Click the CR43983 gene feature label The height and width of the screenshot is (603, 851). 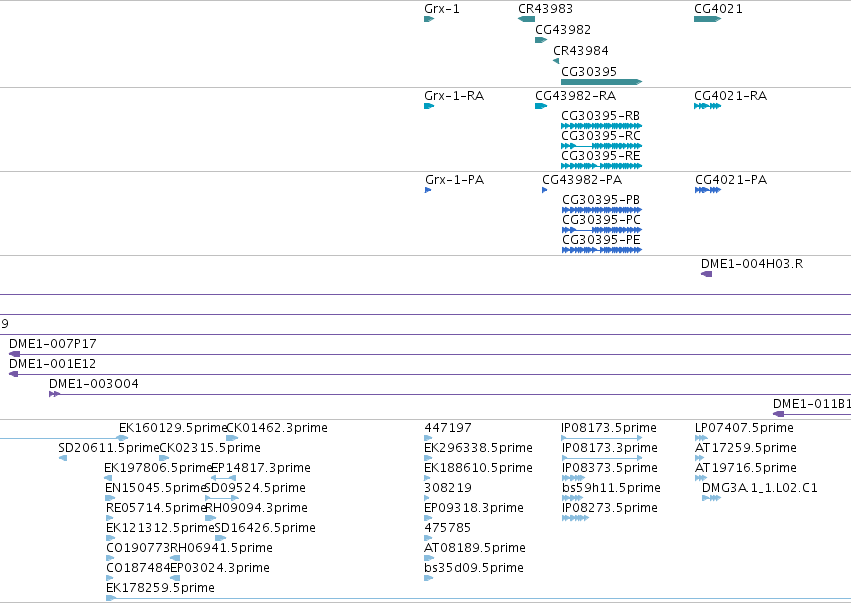point(545,9)
